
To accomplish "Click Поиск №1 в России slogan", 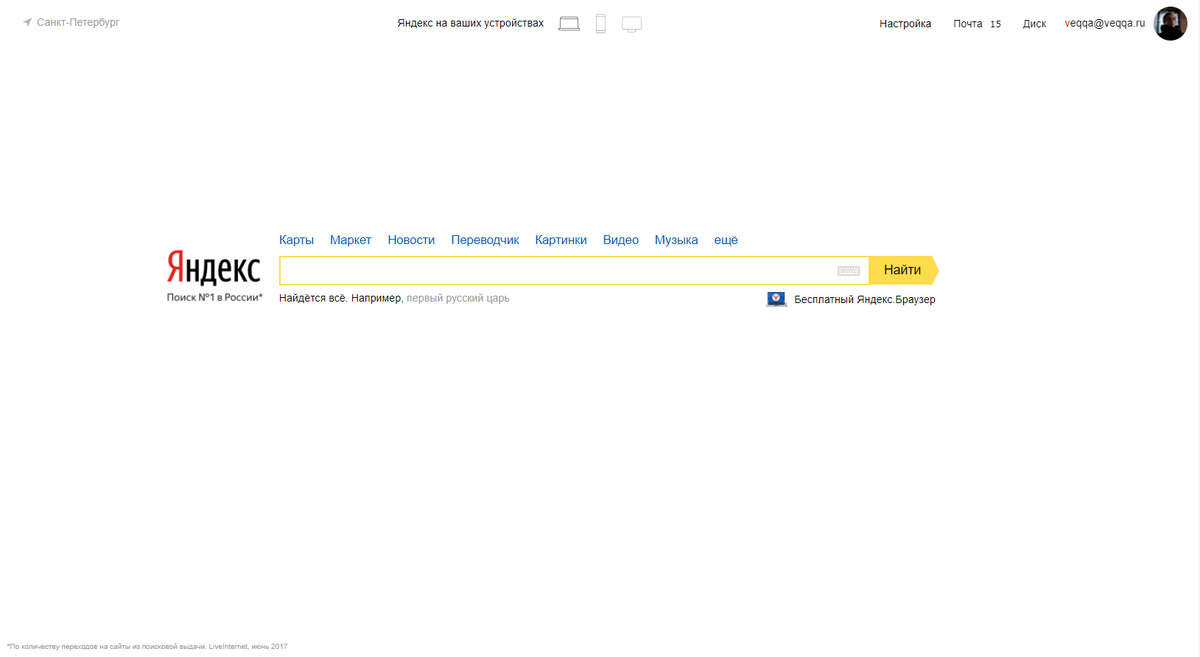I will coord(215,297).
